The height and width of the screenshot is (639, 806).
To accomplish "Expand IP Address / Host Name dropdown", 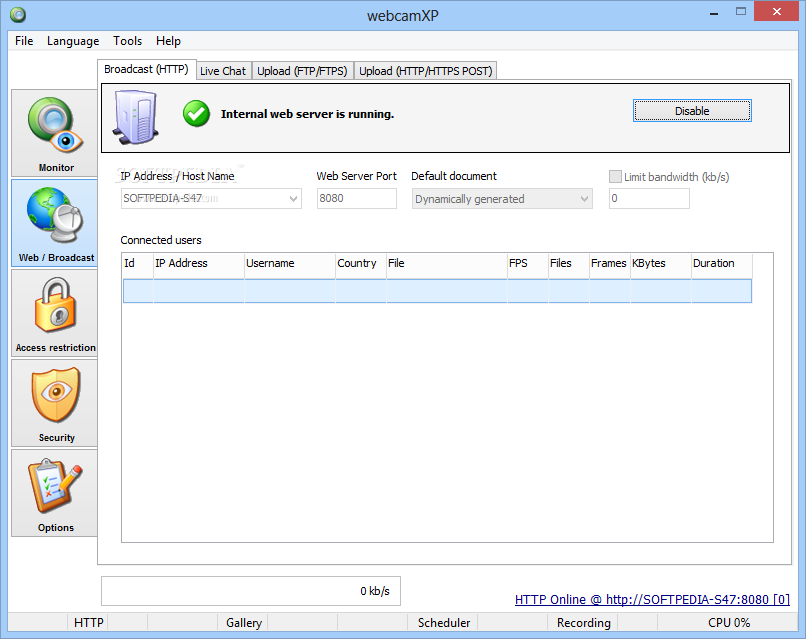I will 293,198.
